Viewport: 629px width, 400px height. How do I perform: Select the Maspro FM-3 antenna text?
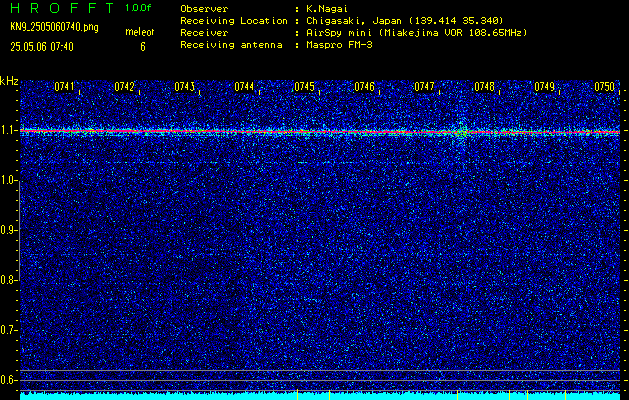pyautogui.click(x=339, y=45)
